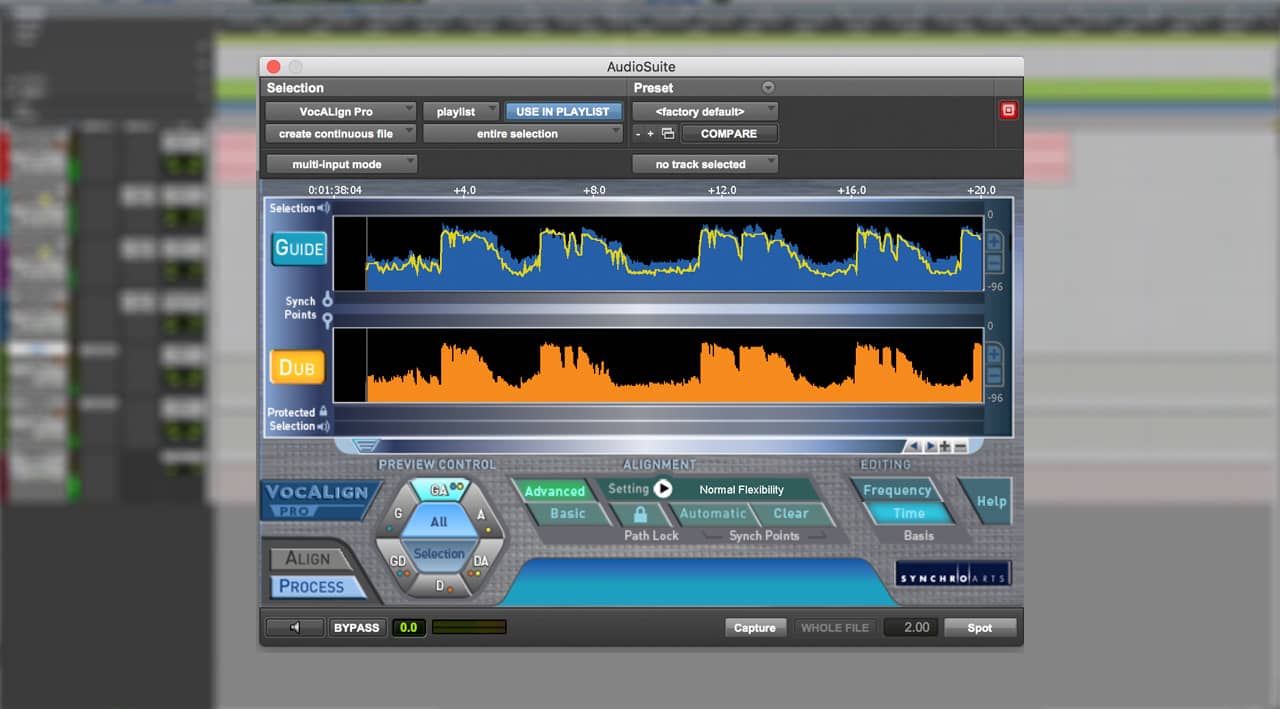Open the VocALign Pro plugin selector dropdown
This screenshot has width=1280, height=709.
[340, 111]
